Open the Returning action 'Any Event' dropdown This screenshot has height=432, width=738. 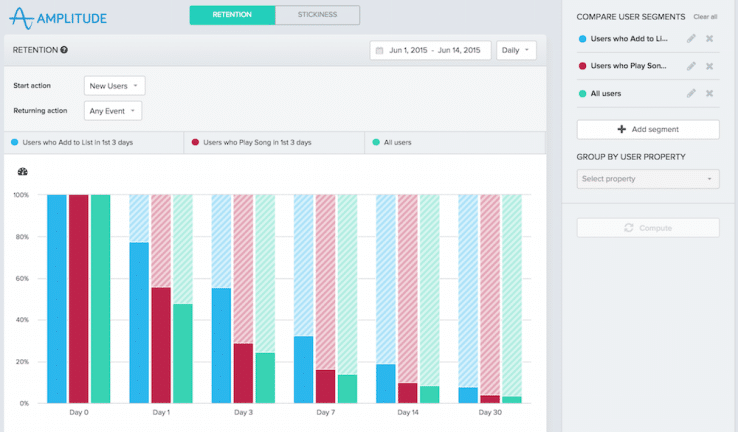click(113, 111)
